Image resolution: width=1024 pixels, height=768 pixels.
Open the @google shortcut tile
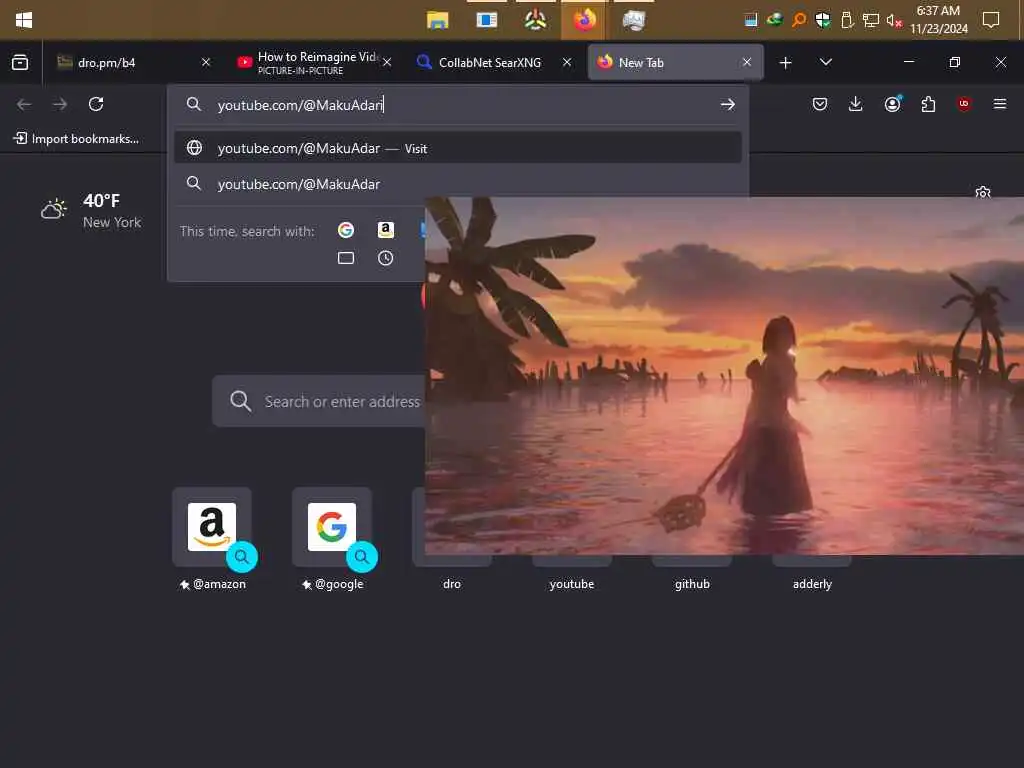pyautogui.click(x=332, y=539)
